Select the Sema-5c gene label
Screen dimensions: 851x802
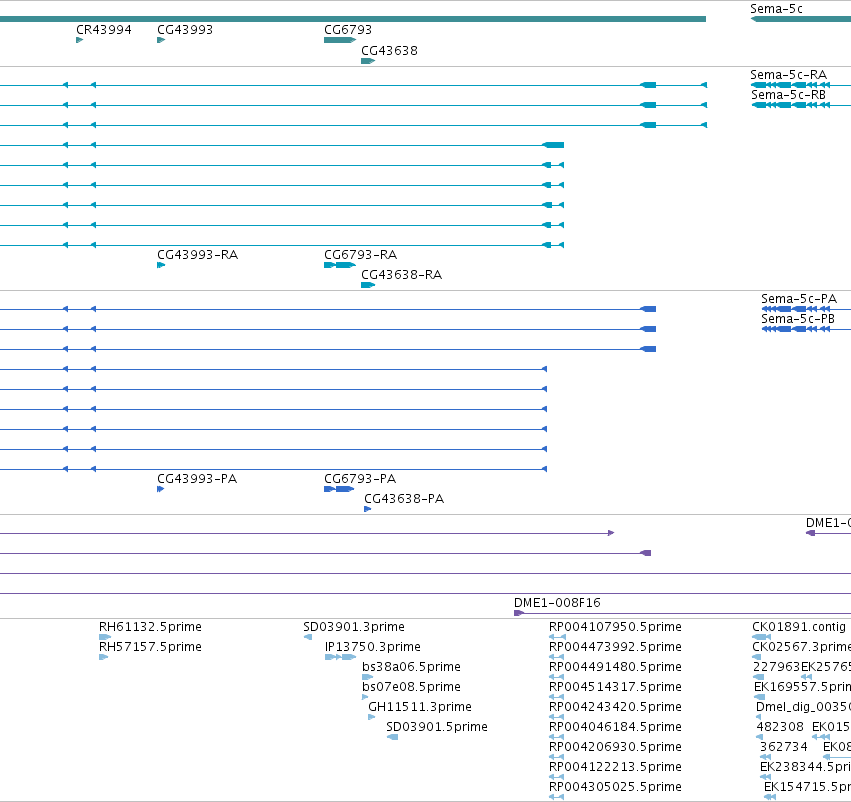click(776, 9)
